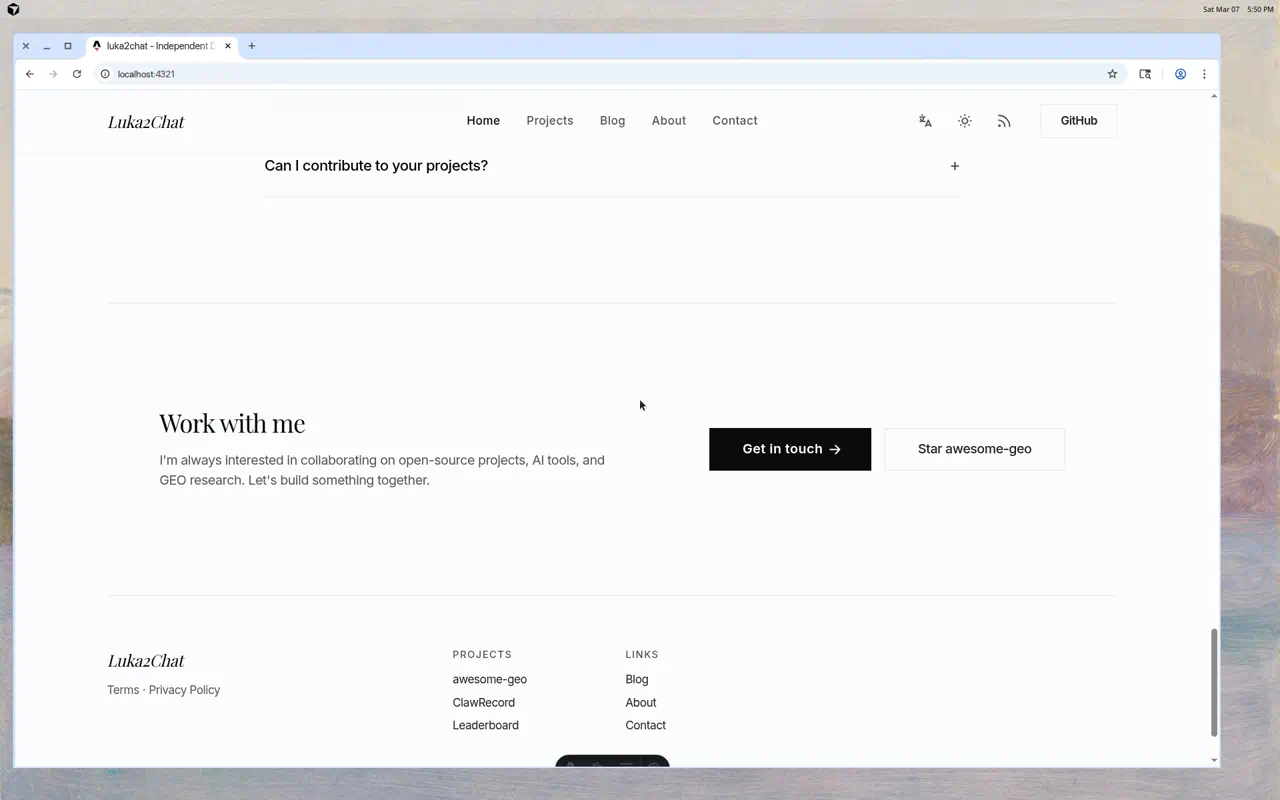Go back using browser back arrow
The image size is (1280, 800).
(30, 74)
